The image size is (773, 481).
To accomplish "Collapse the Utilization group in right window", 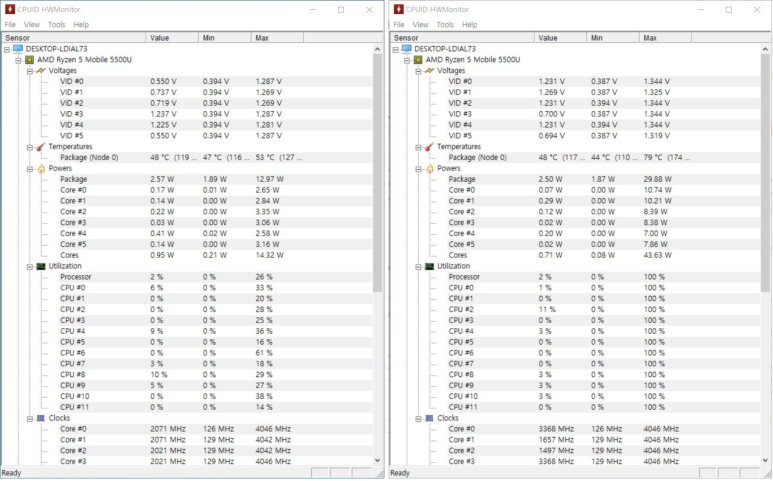I will (418, 267).
